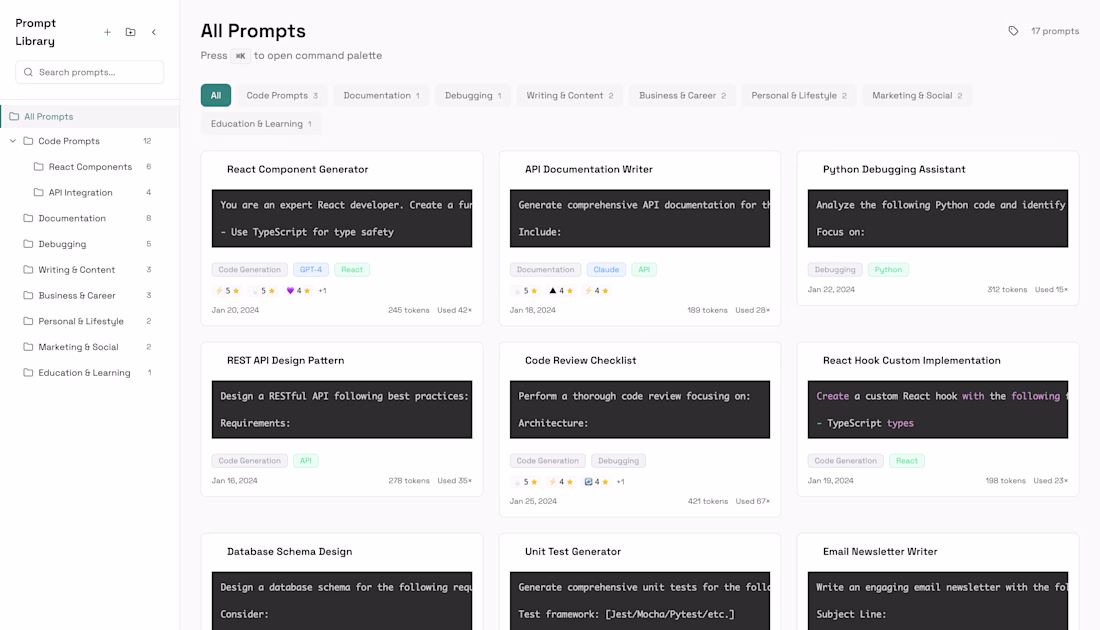Show the +1 extra ratings on Code Review Checklist
Screen dimensions: 1100x630
click(620, 482)
